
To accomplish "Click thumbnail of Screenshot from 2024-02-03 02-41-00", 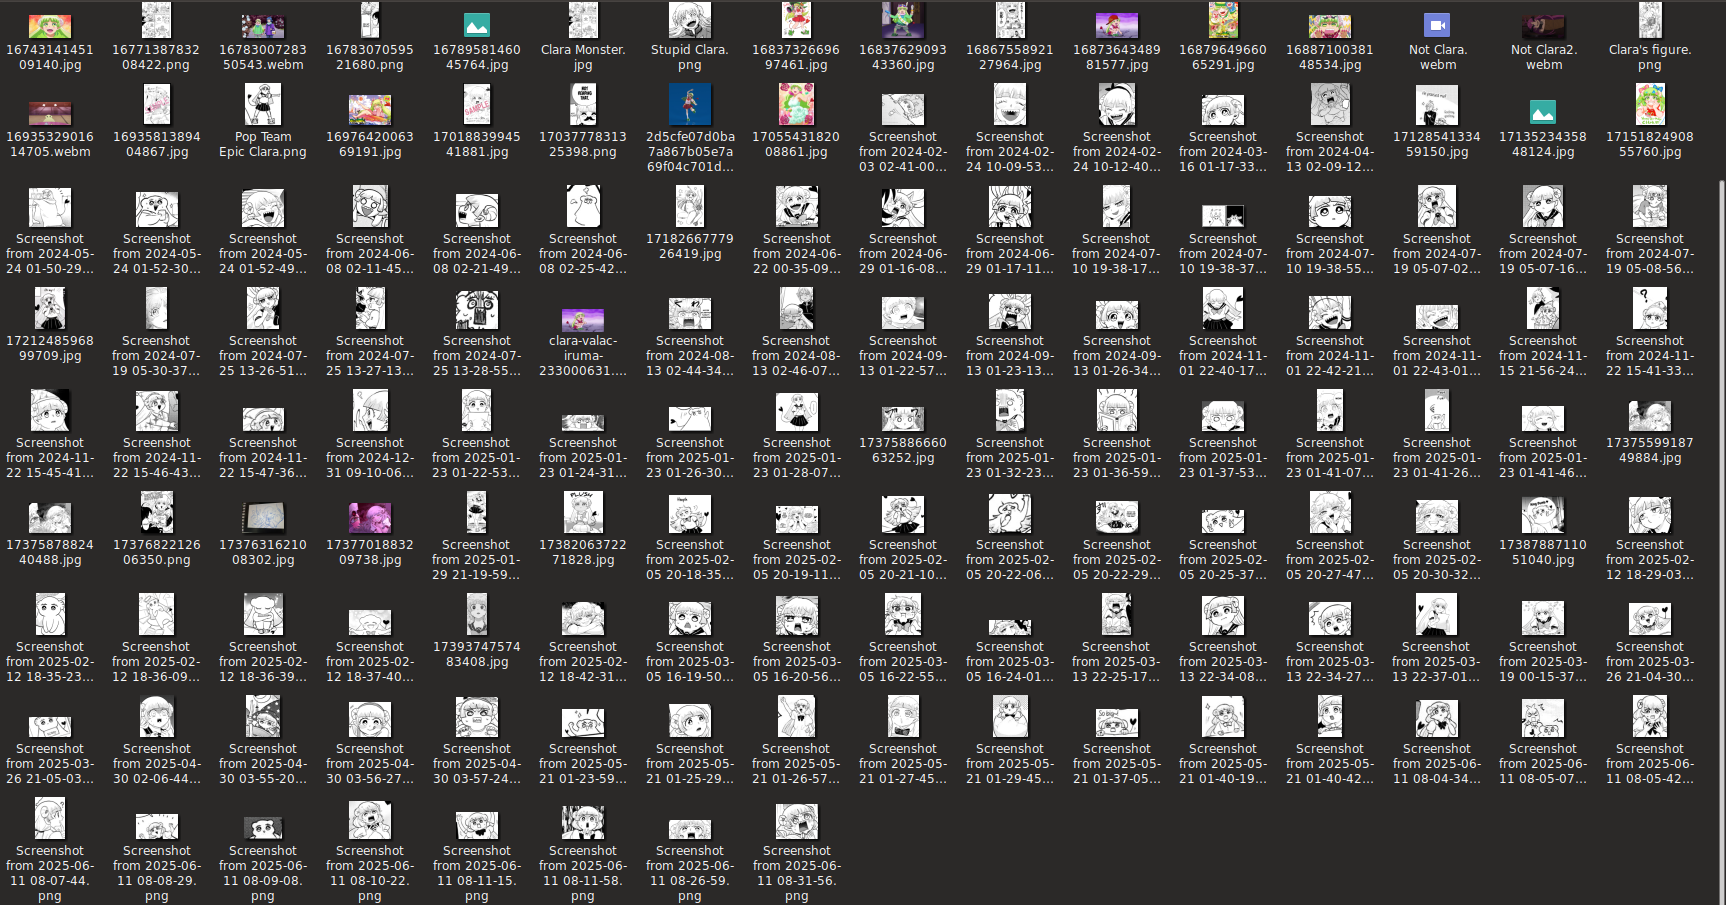I will coord(903,109).
